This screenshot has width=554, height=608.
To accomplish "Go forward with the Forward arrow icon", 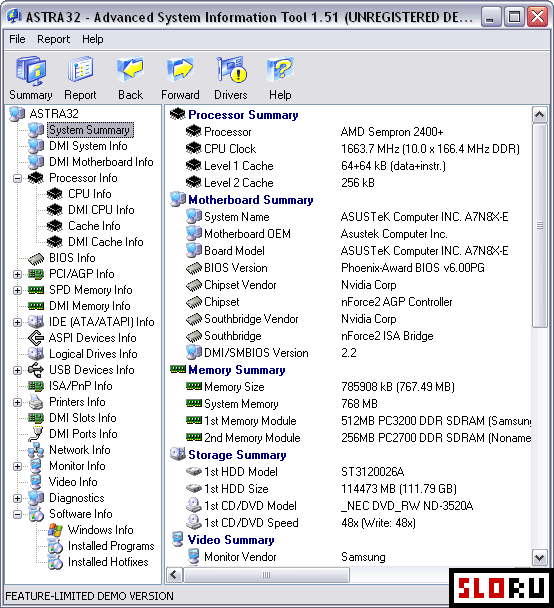I will click(180, 69).
